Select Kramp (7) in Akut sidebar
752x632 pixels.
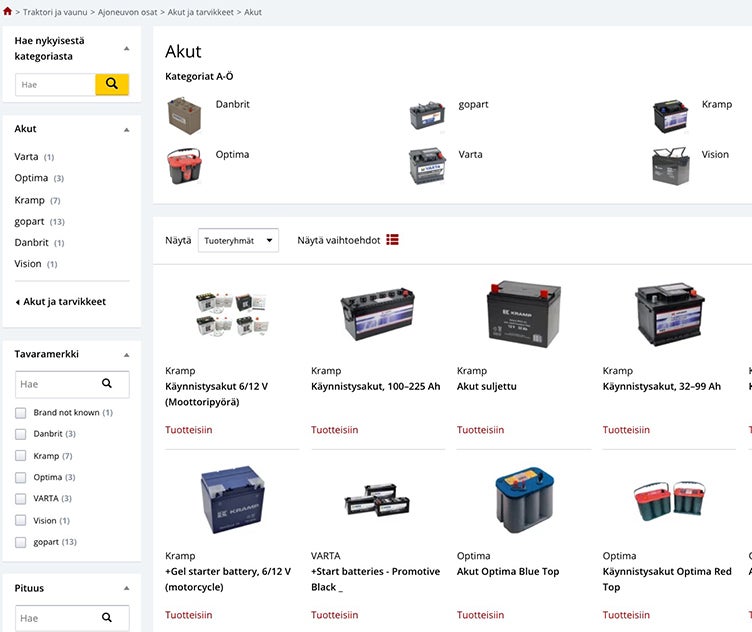click(x=37, y=200)
